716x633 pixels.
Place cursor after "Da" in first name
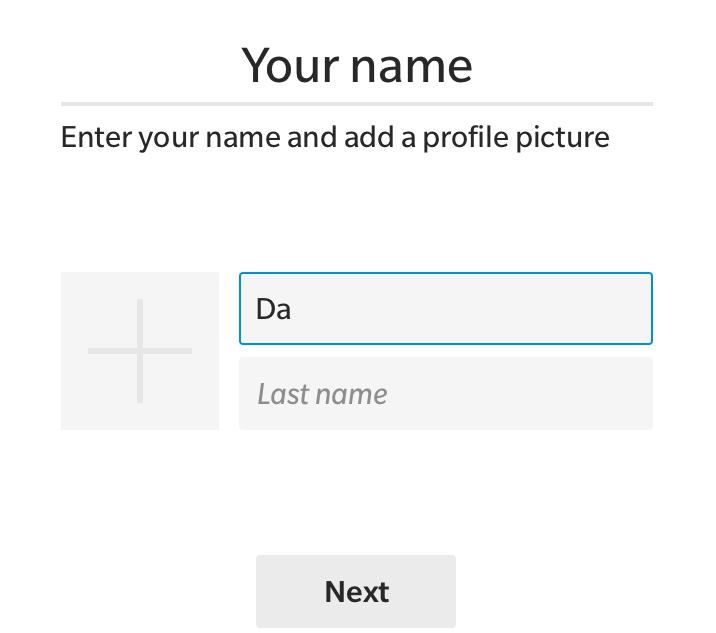click(x=293, y=309)
